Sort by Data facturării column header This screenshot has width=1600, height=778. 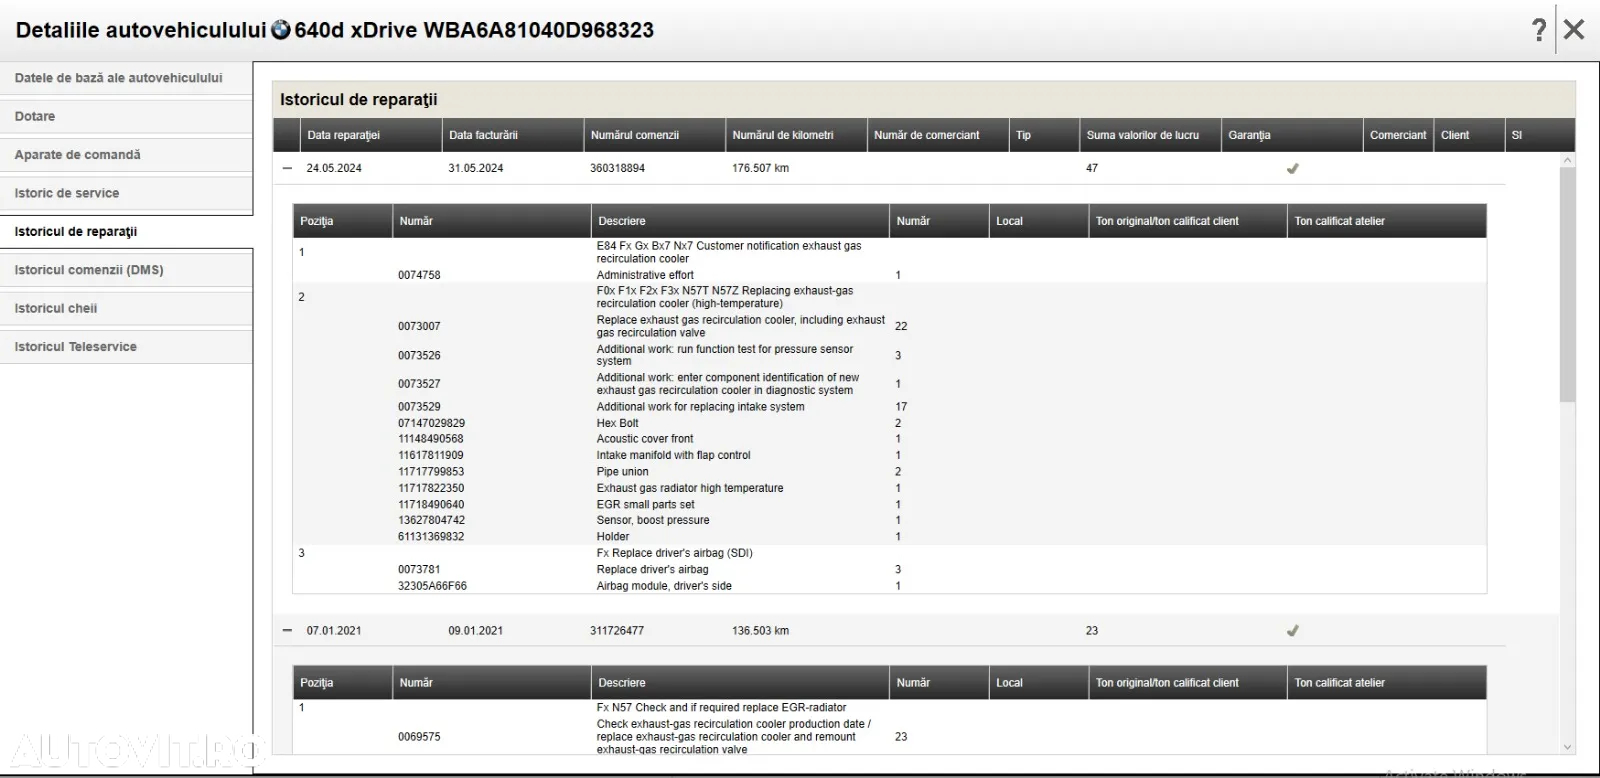click(x=513, y=135)
